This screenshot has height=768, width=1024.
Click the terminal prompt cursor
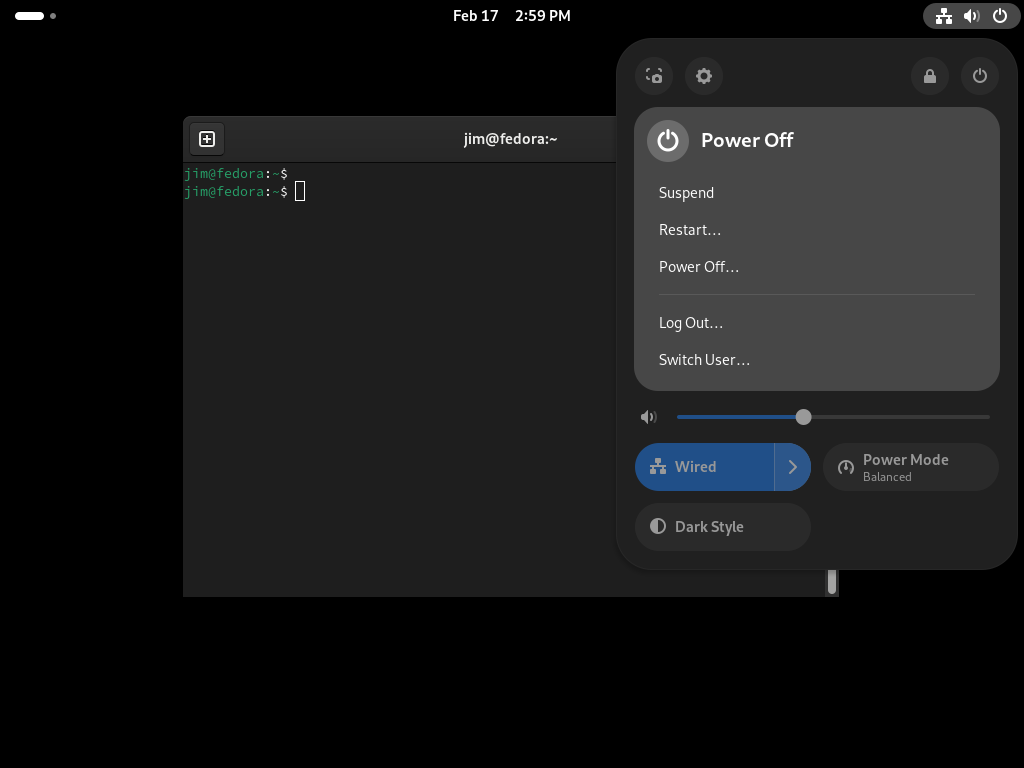point(300,191)
